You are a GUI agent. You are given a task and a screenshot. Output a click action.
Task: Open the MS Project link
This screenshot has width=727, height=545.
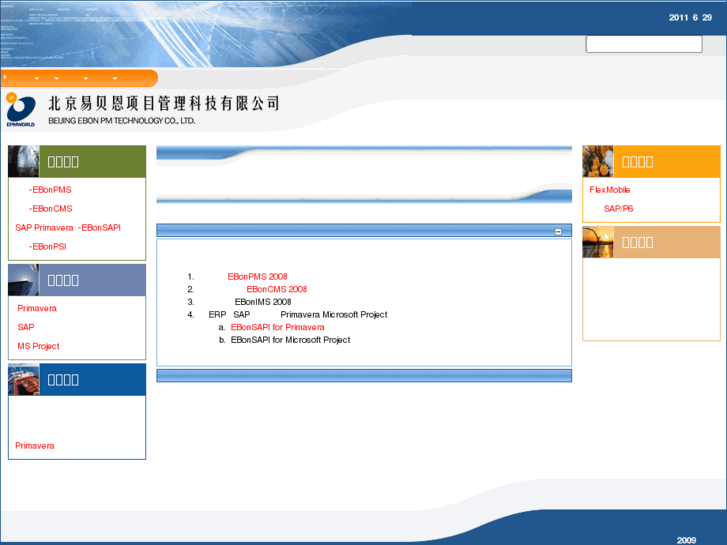point(38,346)
